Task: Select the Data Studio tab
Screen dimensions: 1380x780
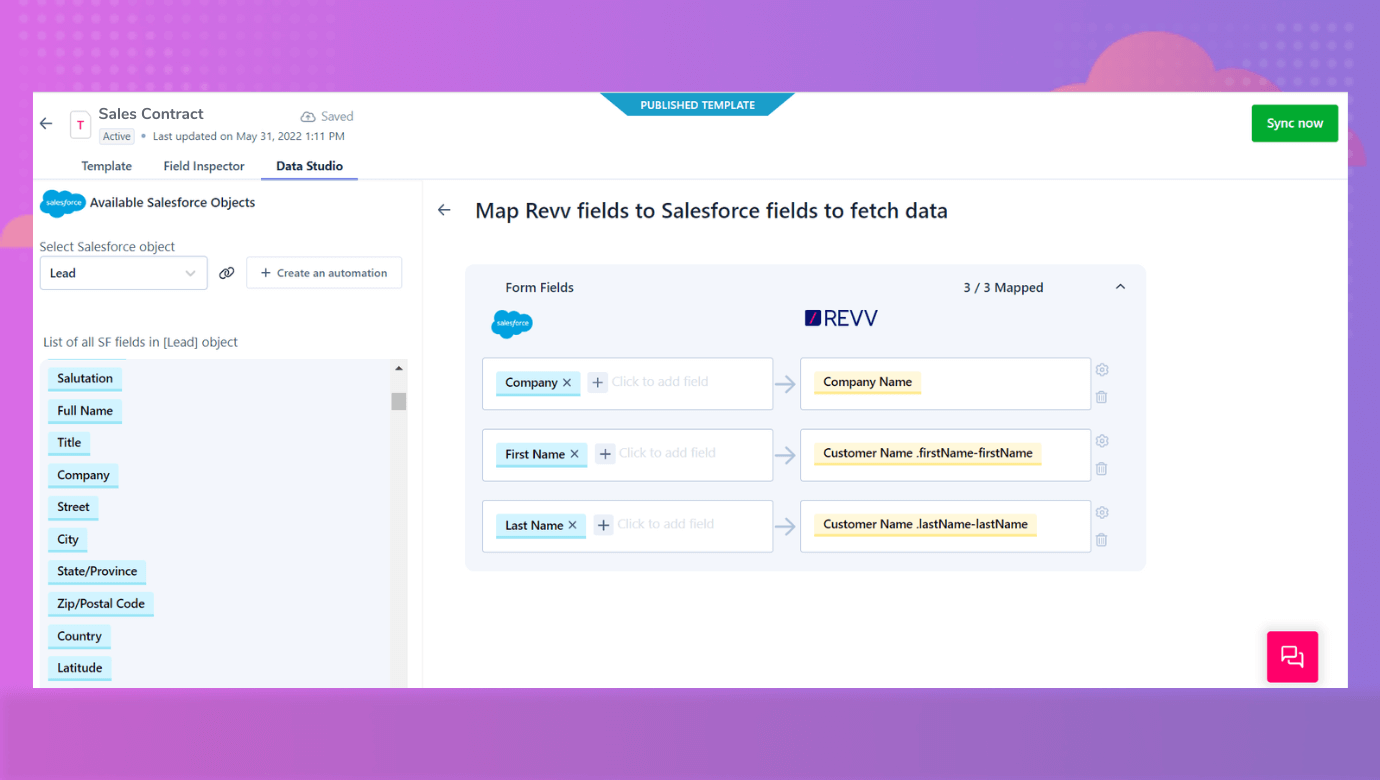Action: click(x=309, y=166)
